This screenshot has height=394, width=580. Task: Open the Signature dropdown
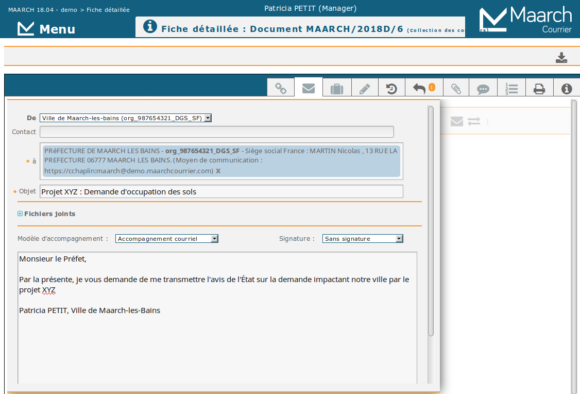pos(362,239)
